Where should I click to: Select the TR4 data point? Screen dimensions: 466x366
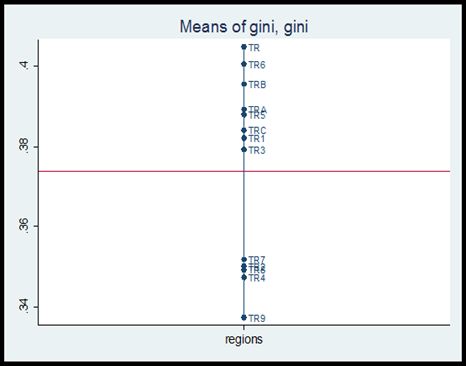pos(244,277)
